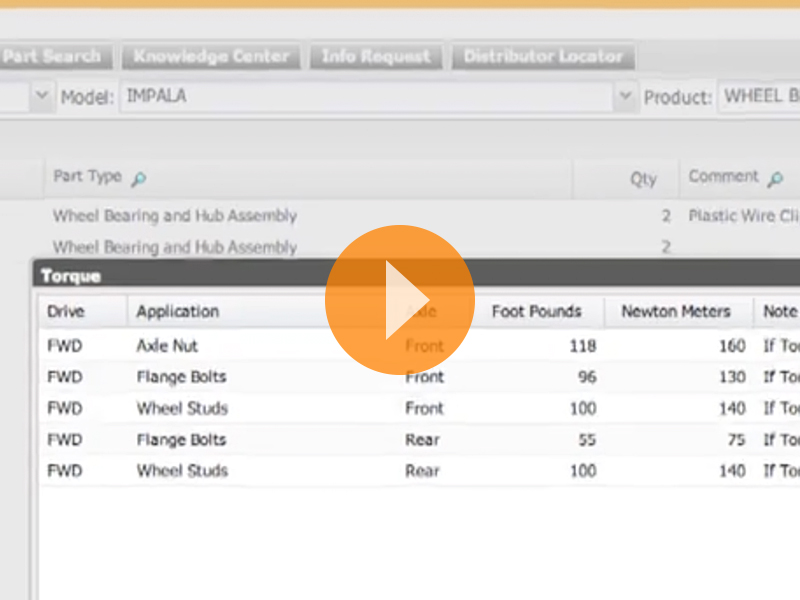
Task: Open the dropdown arrow left of Model label
Action: coord(41,97)
